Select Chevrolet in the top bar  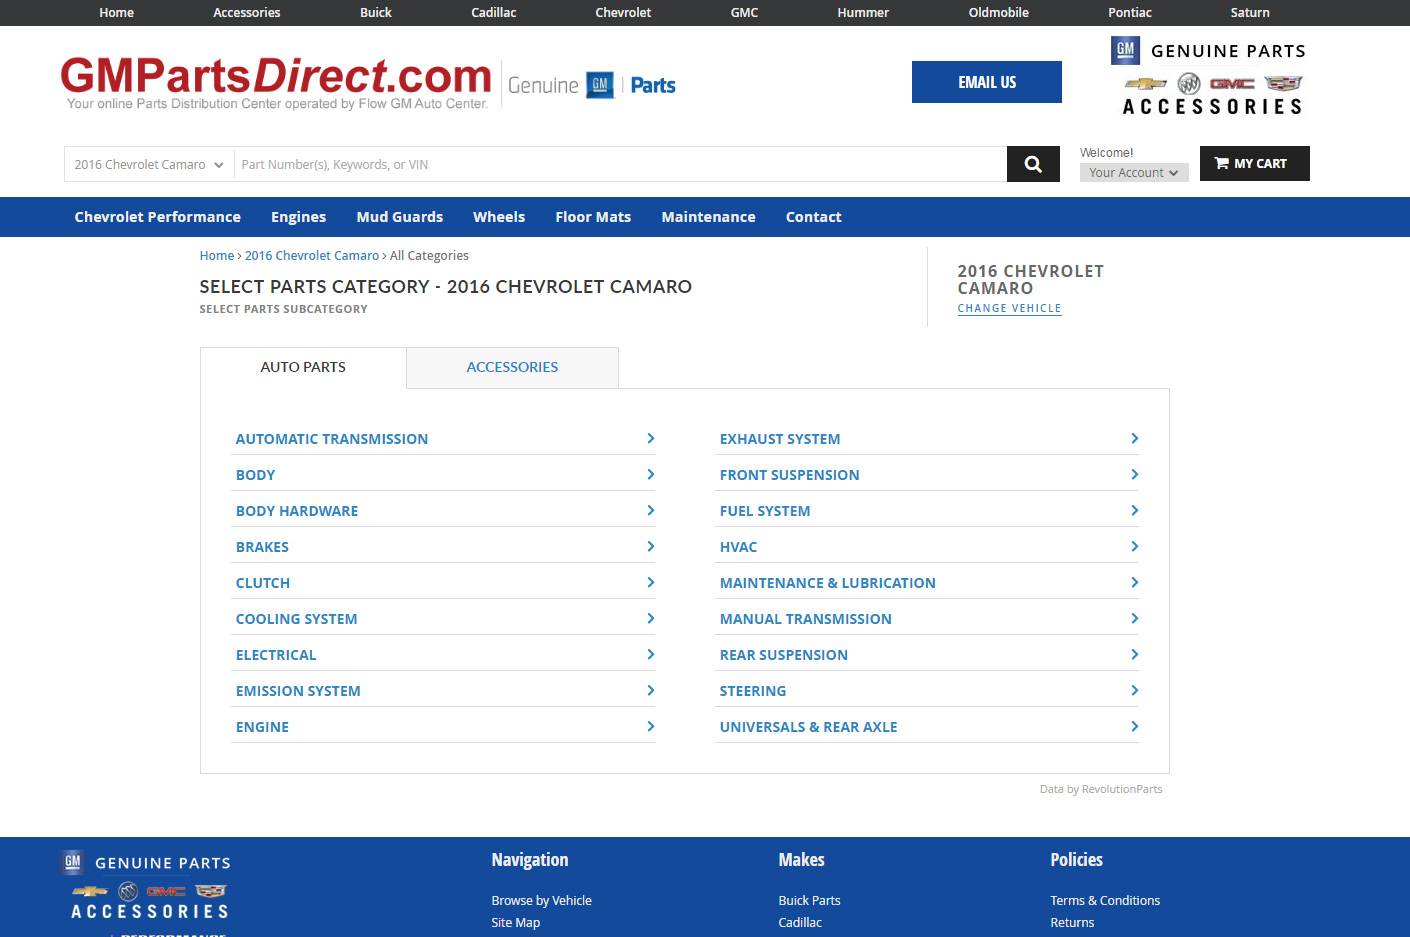(x=623, y=13)
